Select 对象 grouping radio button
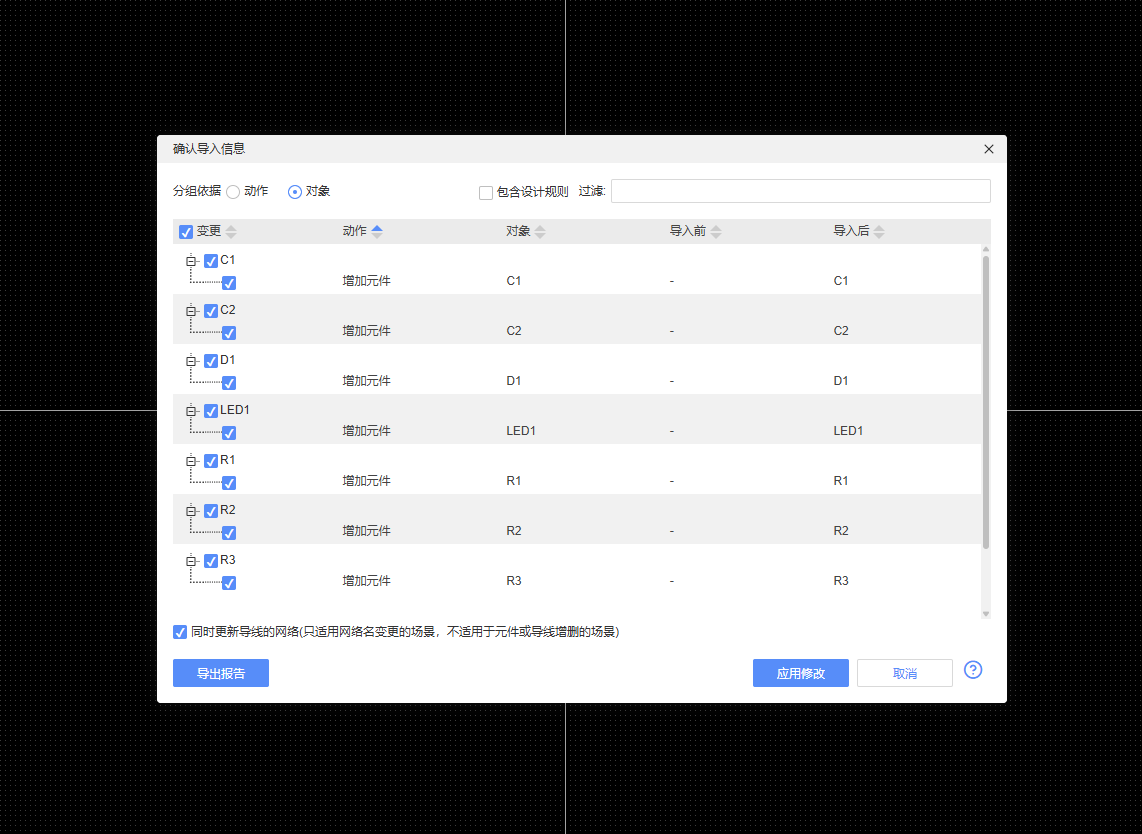 pyautogui.click(x=295, y=192)
